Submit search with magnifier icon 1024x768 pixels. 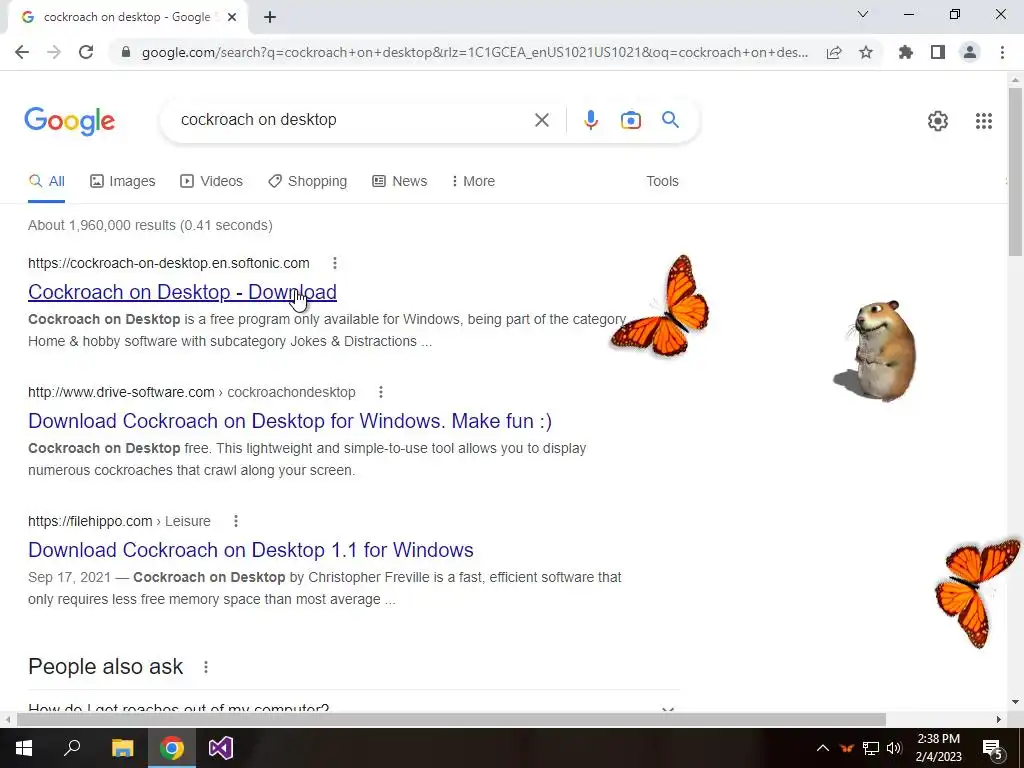[x=671, y=120]
